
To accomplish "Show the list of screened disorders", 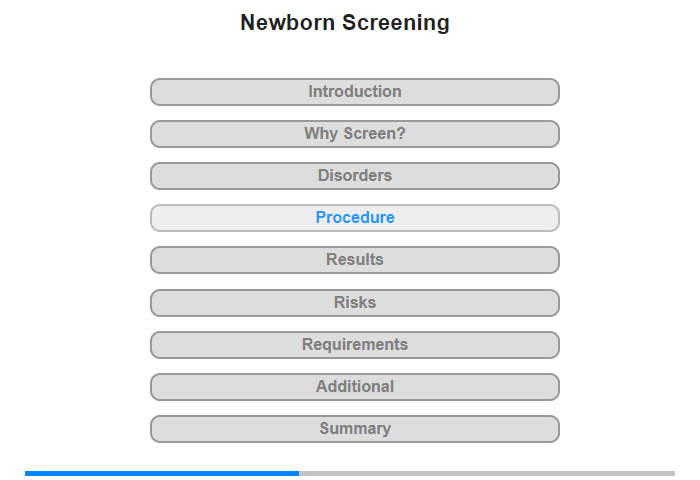I will point(355,176).
